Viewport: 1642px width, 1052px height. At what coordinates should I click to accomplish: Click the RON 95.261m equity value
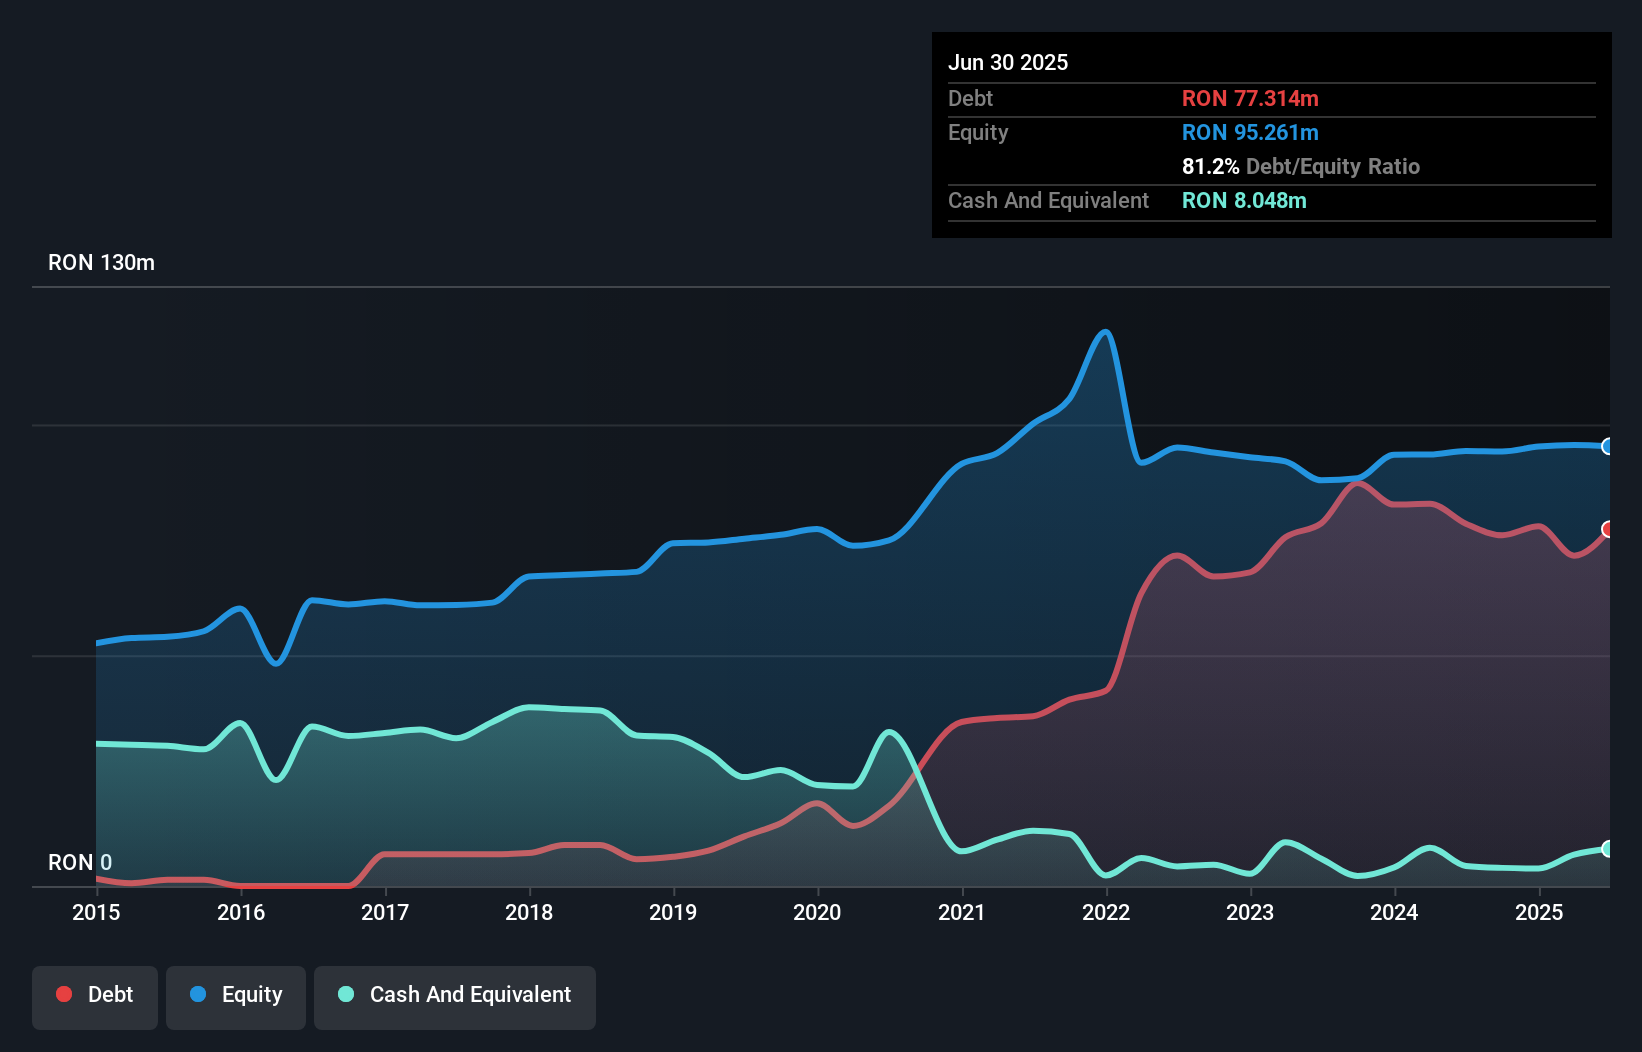click(1250, 132)
